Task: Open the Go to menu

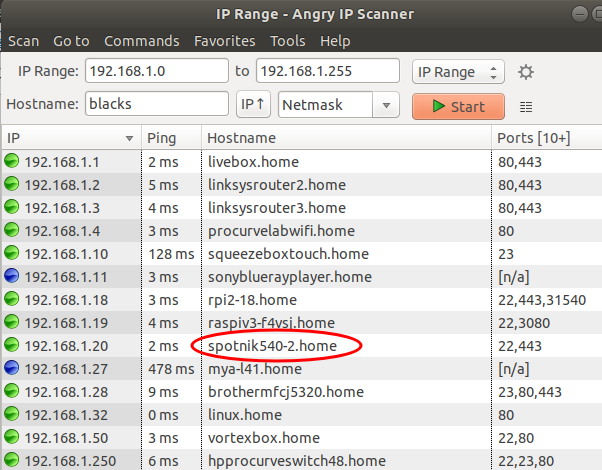Action: click(71, 41)
